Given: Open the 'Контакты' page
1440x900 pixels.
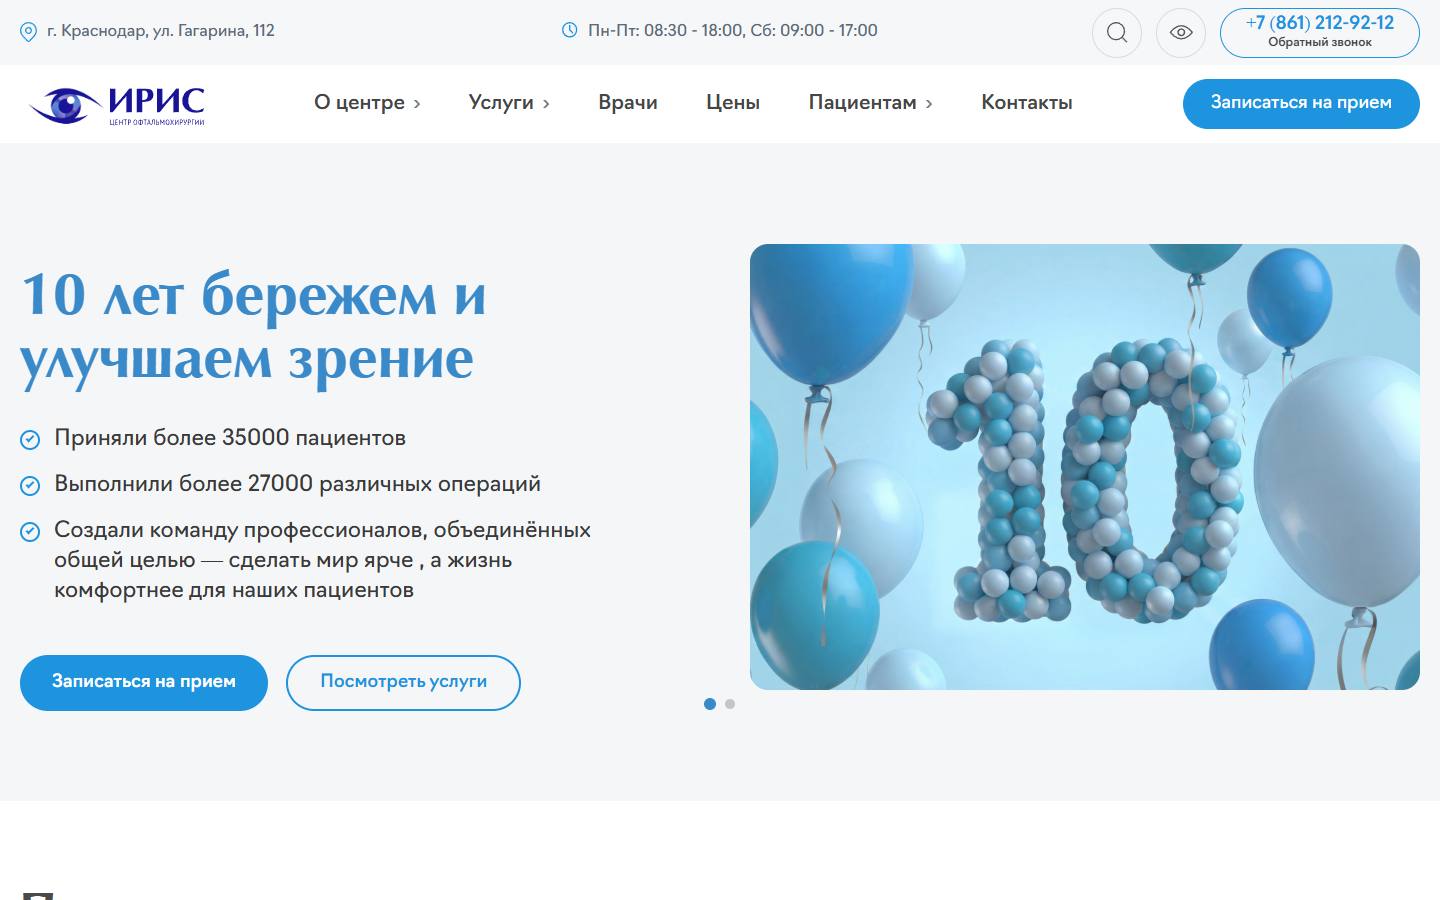Looking at the screenshot, I should pos(1027,102).
